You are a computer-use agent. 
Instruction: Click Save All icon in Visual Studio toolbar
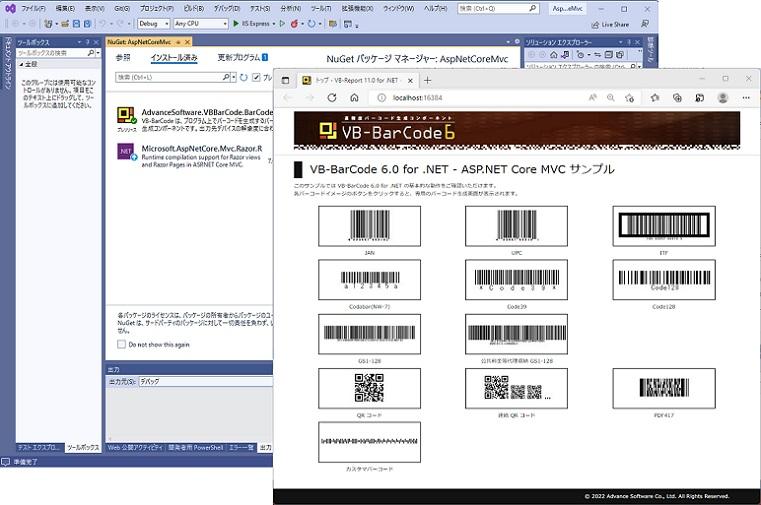87,23
